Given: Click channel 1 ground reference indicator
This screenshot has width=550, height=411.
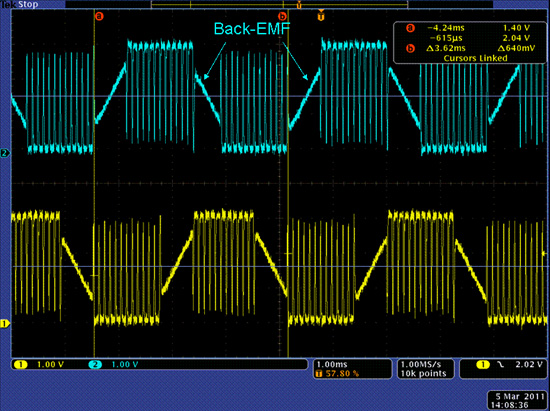Looking at the screenshot, I should click(x=5, y=323).
